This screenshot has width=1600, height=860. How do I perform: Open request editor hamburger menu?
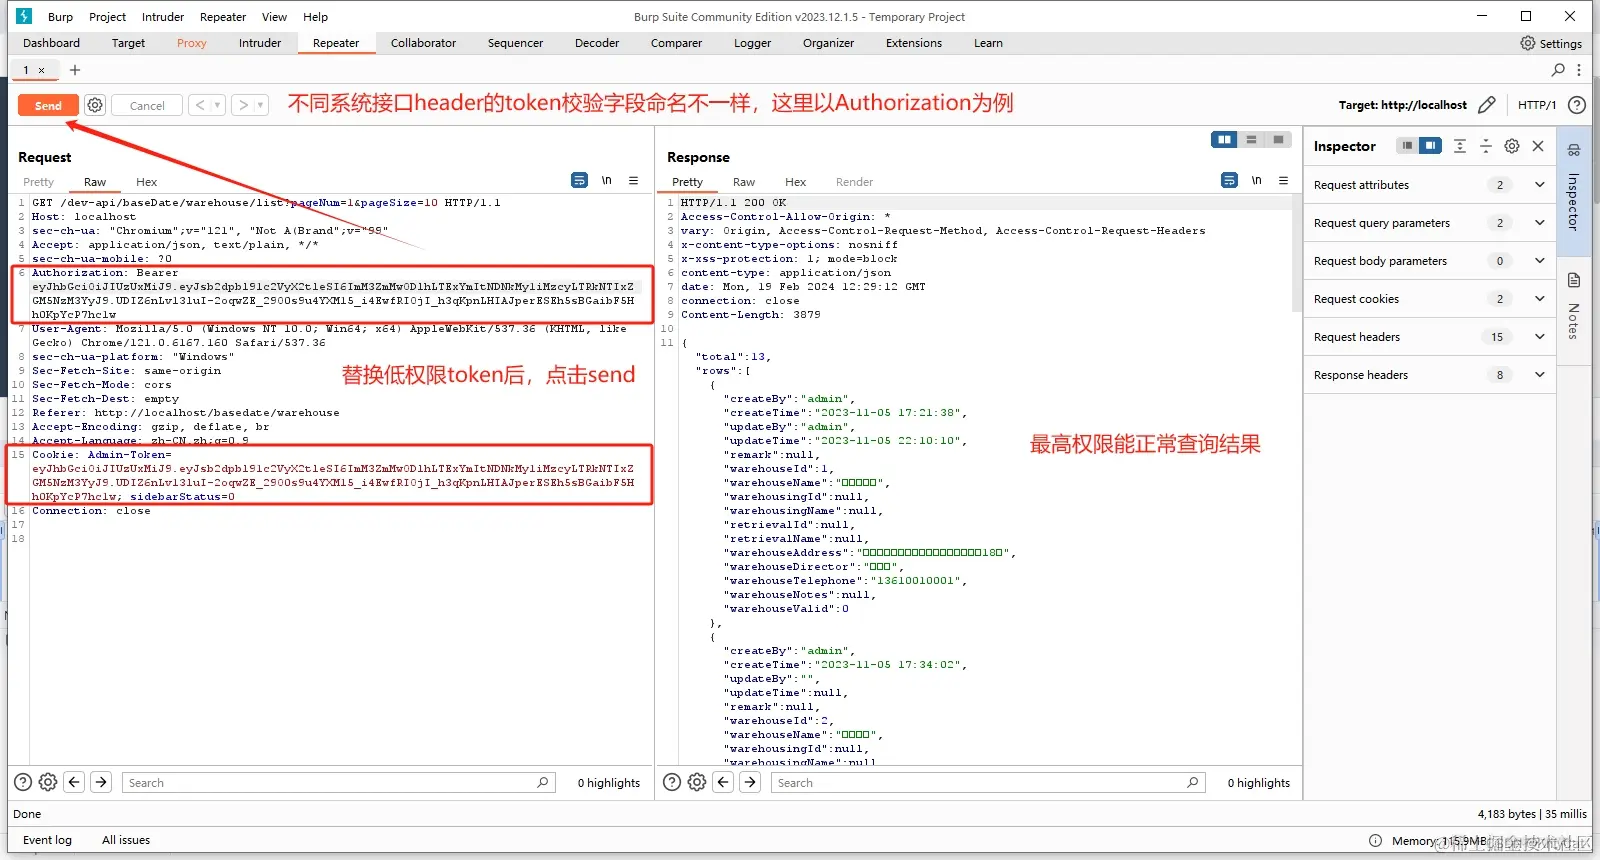[633, 180]
